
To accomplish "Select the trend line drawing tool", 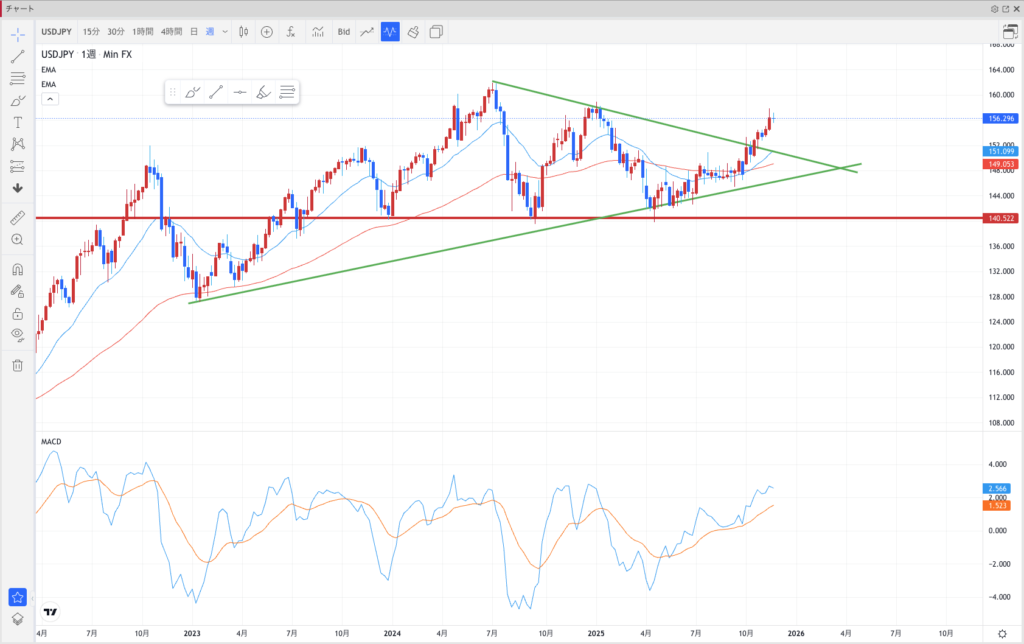I will pos(18,56).
